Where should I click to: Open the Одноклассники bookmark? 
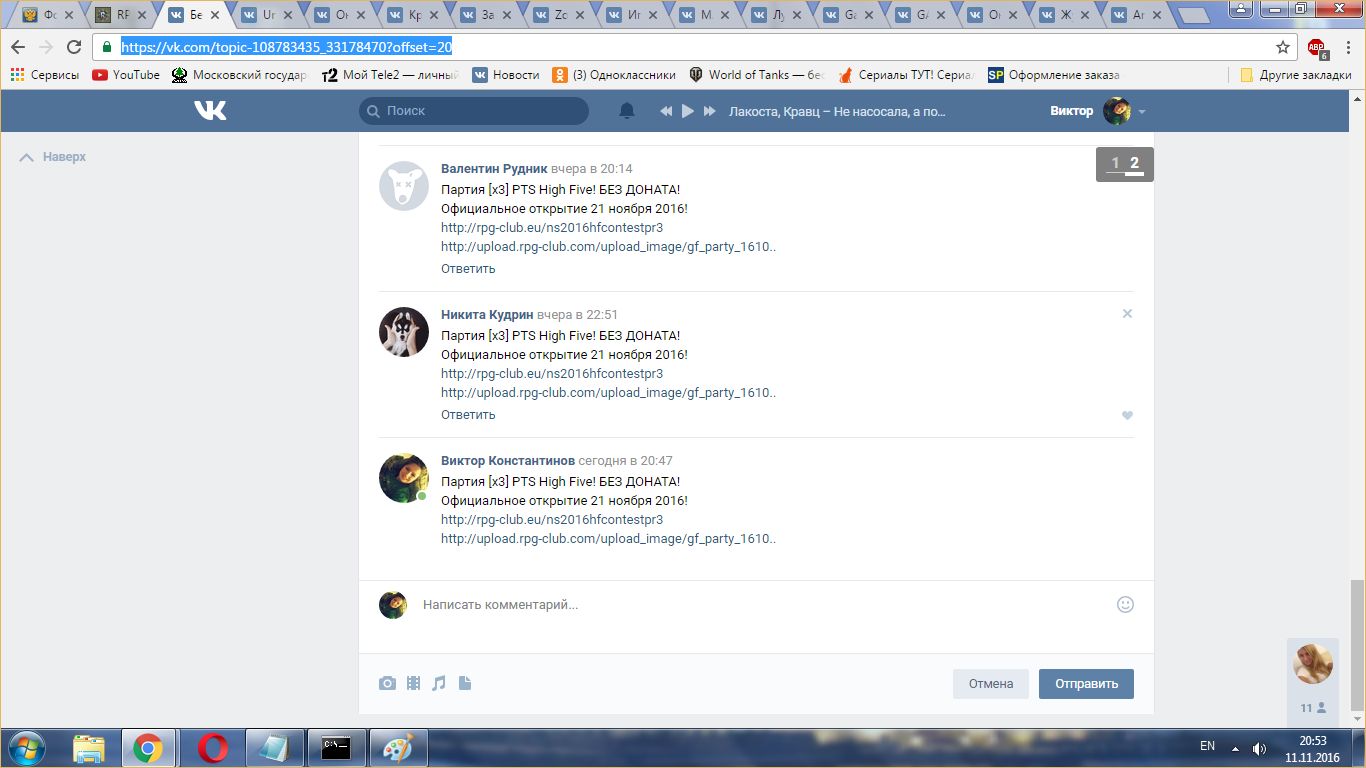tap(615, 75)
